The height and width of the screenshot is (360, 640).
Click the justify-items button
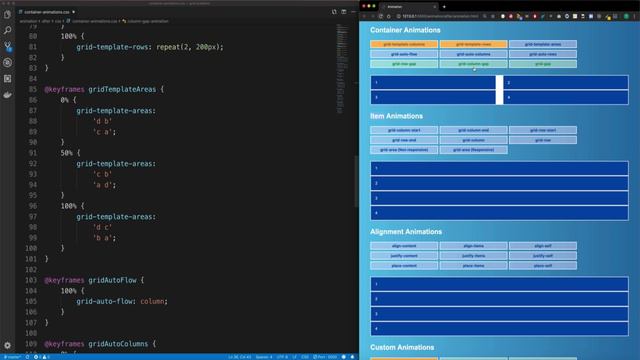click(473, 256)
